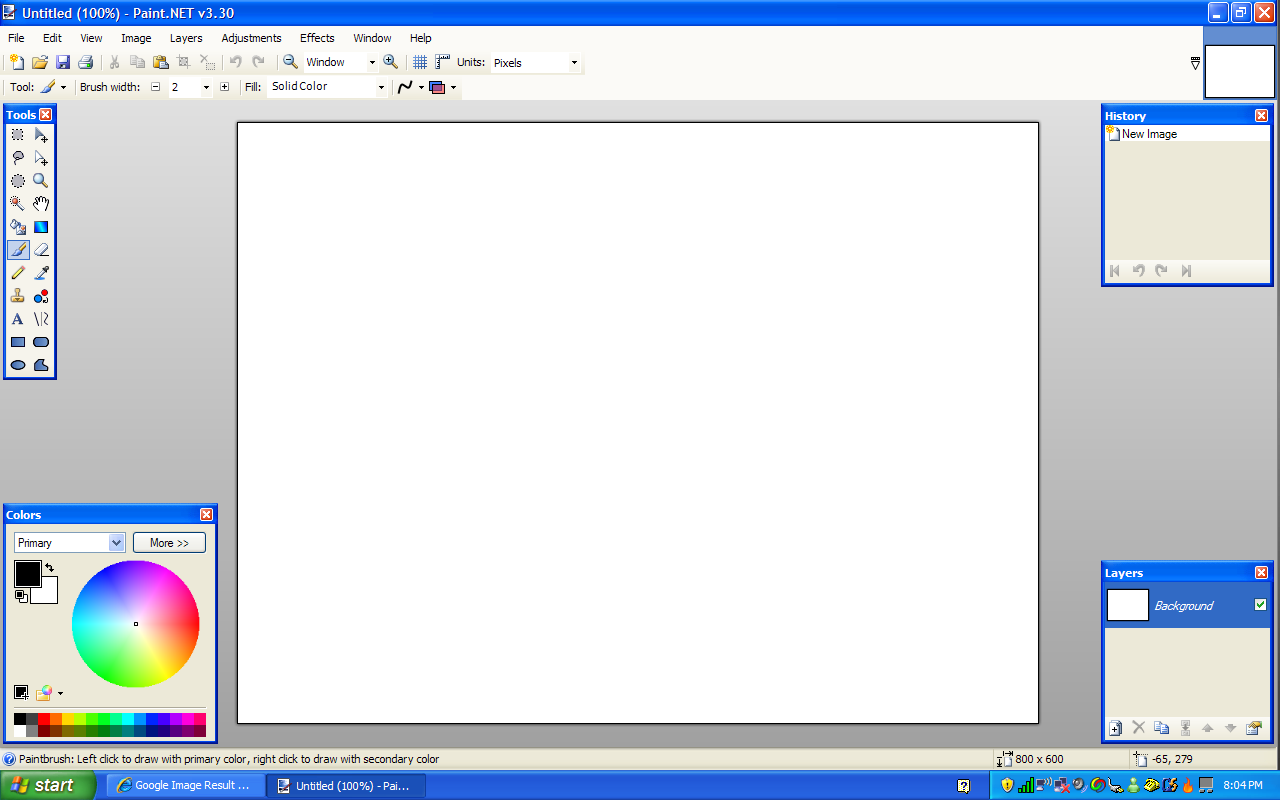
Task: Select the Text tool
Action: 18,319
